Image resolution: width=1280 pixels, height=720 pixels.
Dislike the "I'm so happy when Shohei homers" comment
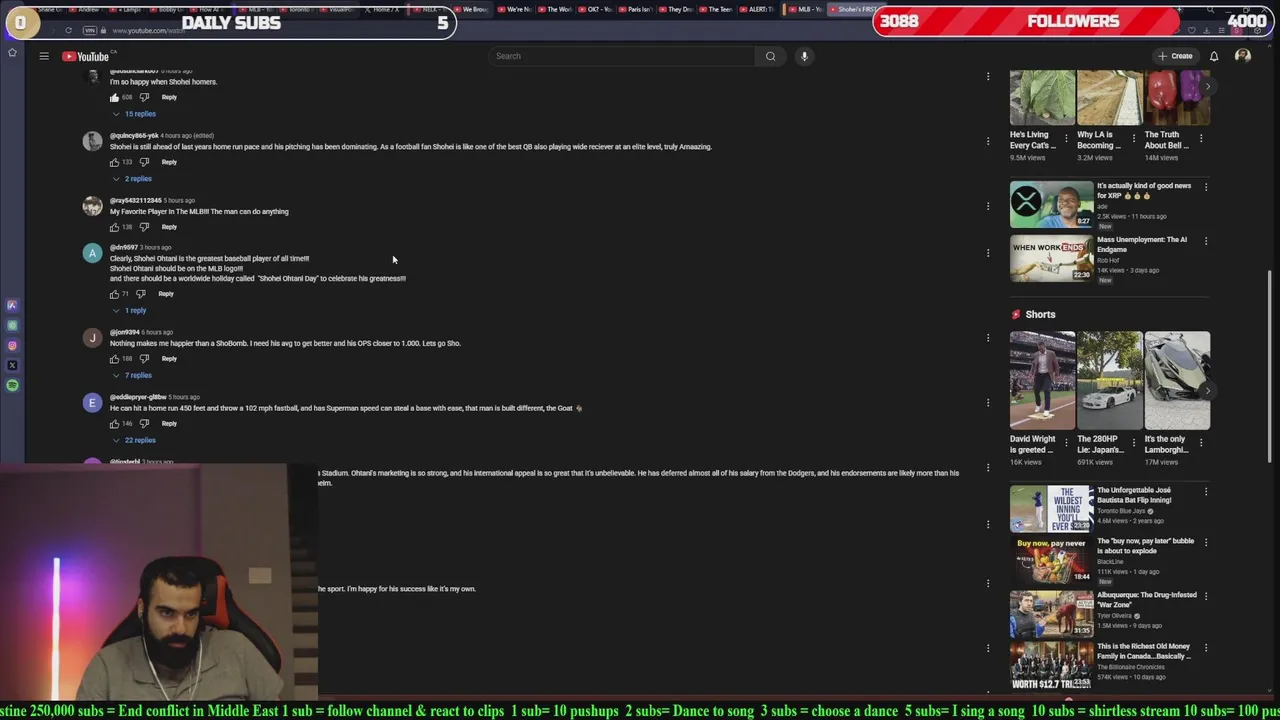pos(144,97)
